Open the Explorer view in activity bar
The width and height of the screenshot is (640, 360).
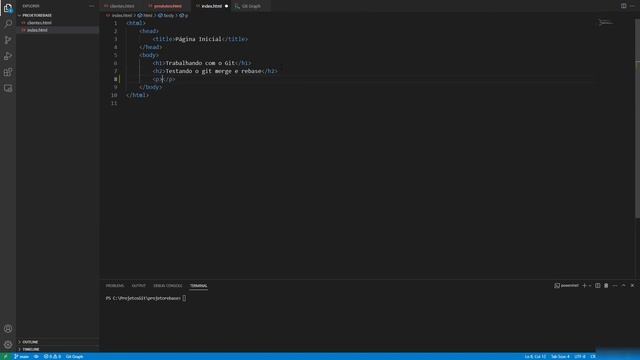point(8,8)
